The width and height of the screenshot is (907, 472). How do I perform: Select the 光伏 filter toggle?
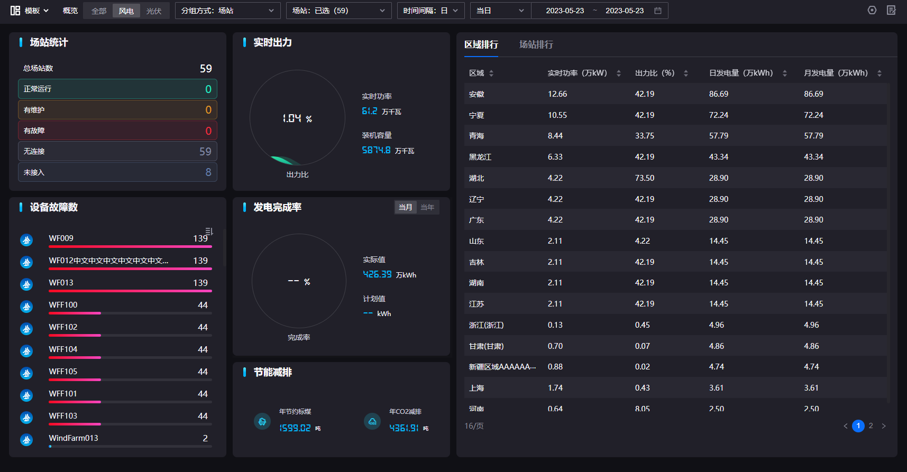pyautogui.click(x=153, y=11)
